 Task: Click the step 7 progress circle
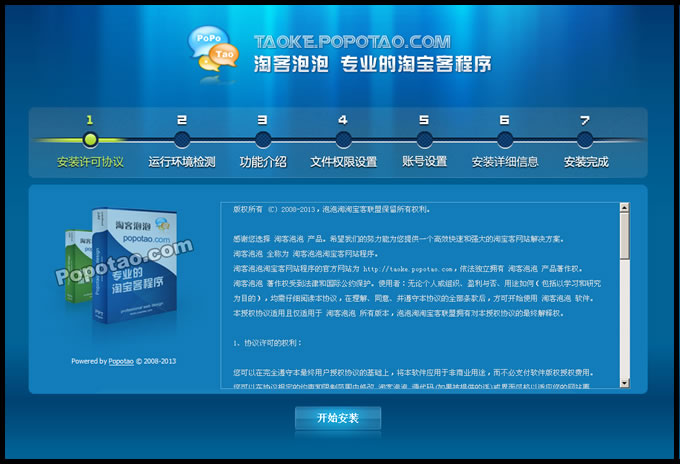(x=585, y=140)
